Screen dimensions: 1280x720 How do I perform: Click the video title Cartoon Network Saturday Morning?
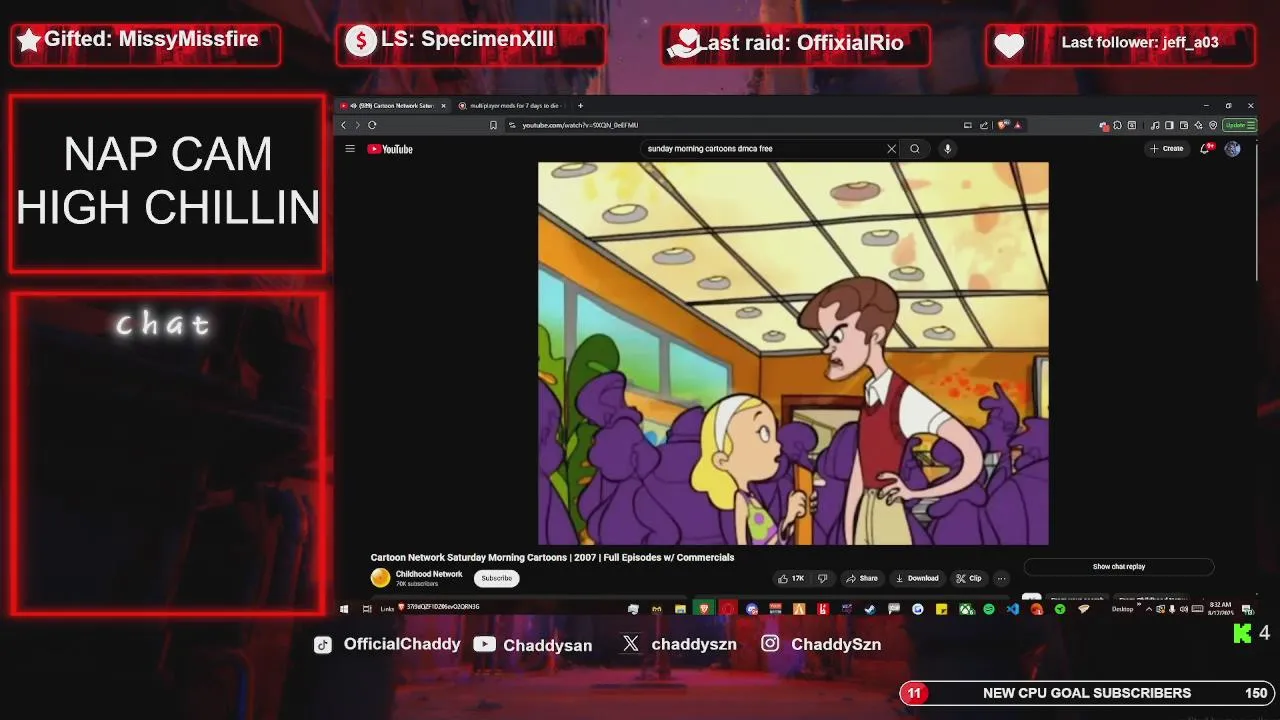tap(552, 557)
